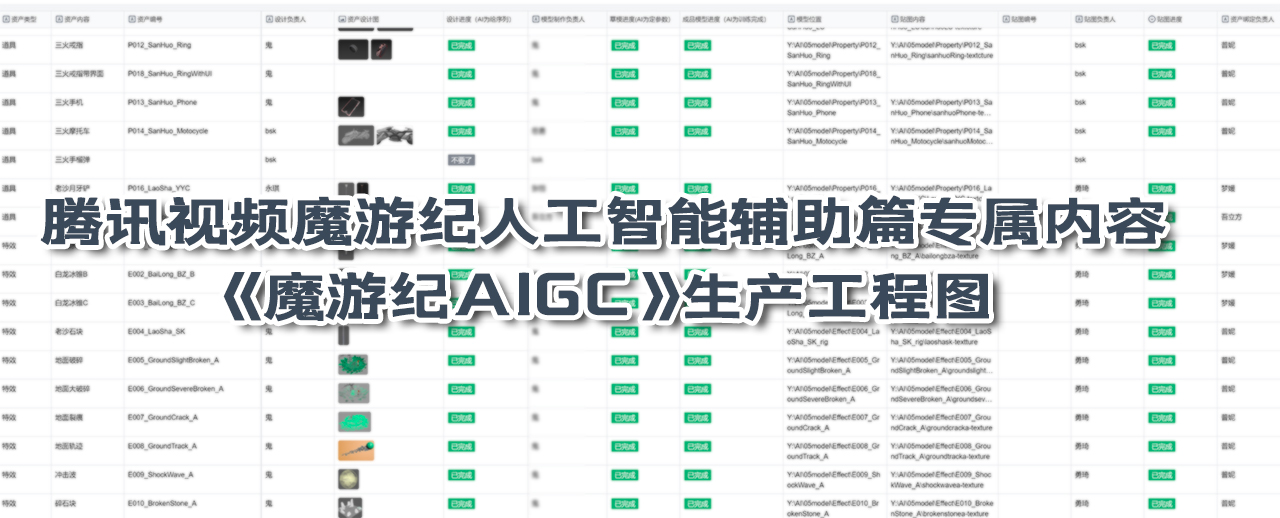Click the image-type icon beside 资产设计图 header

(342, 19)
